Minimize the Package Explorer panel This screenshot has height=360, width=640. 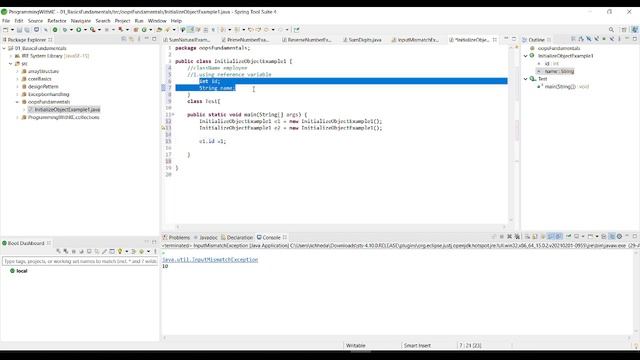[147, 39]
